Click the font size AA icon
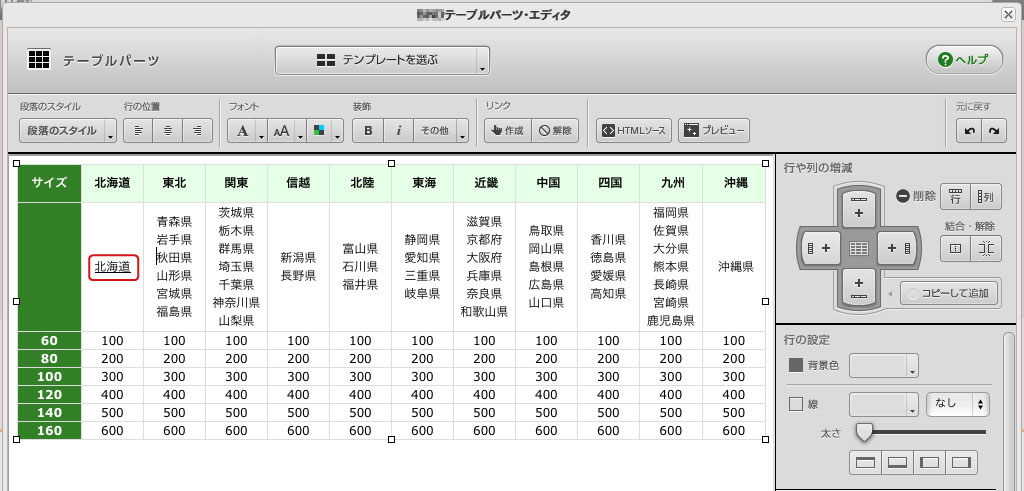1024x491 pixels. (281, 131)
